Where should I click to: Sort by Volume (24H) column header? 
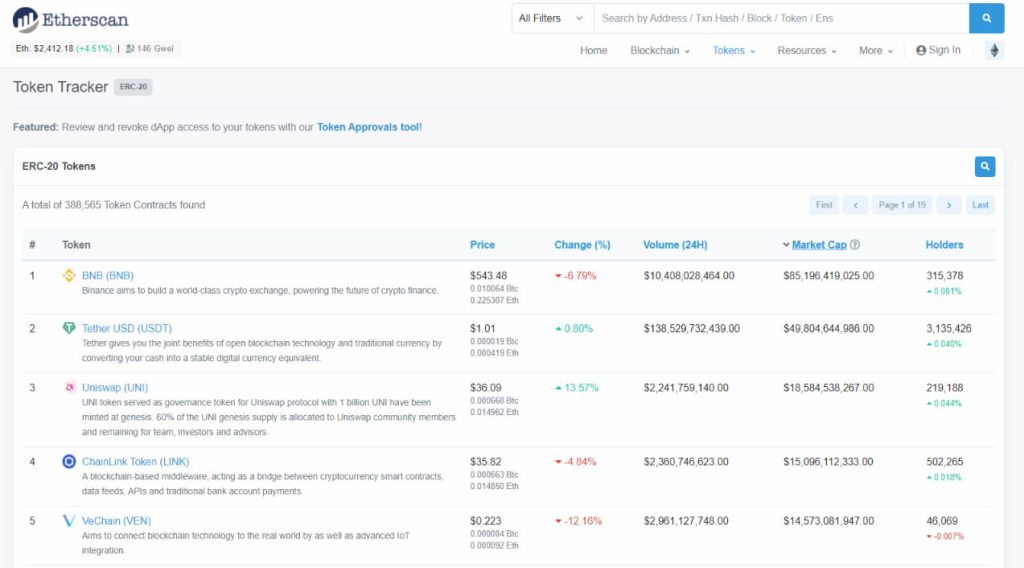675,245
